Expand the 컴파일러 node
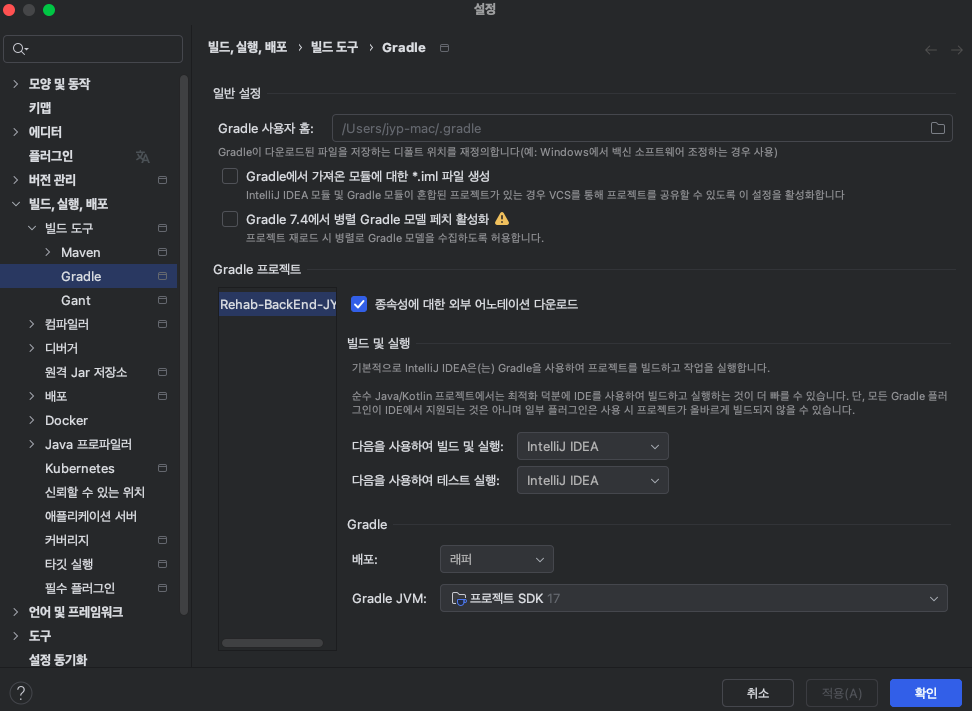Screen dimensions: 972x711 point(32,324)
